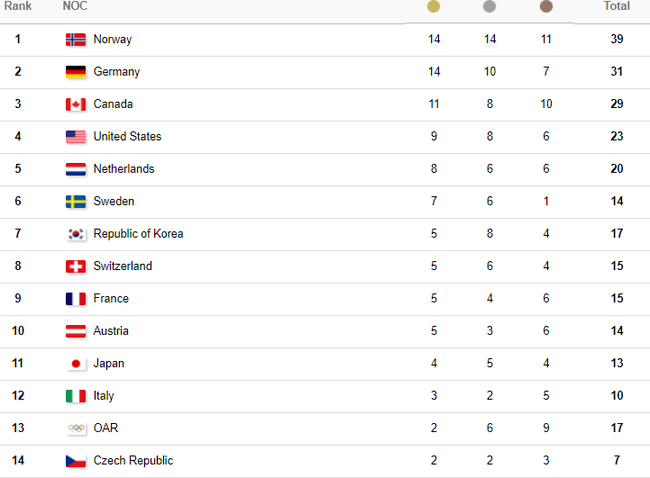
Task: Click the Norway flag icon
Action: (76, 40)
